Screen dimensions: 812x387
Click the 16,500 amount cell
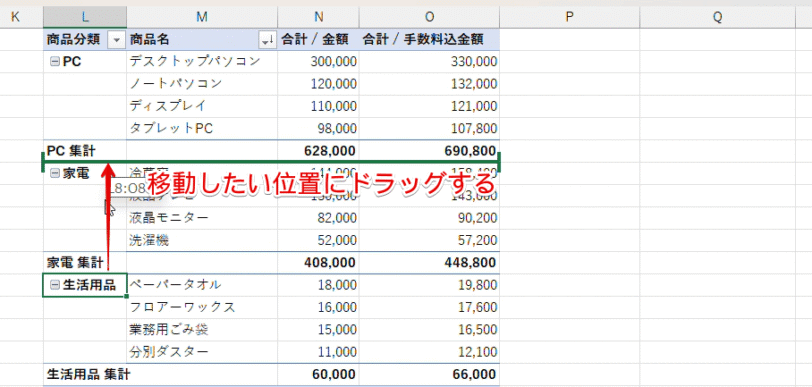tap(429, 329)
